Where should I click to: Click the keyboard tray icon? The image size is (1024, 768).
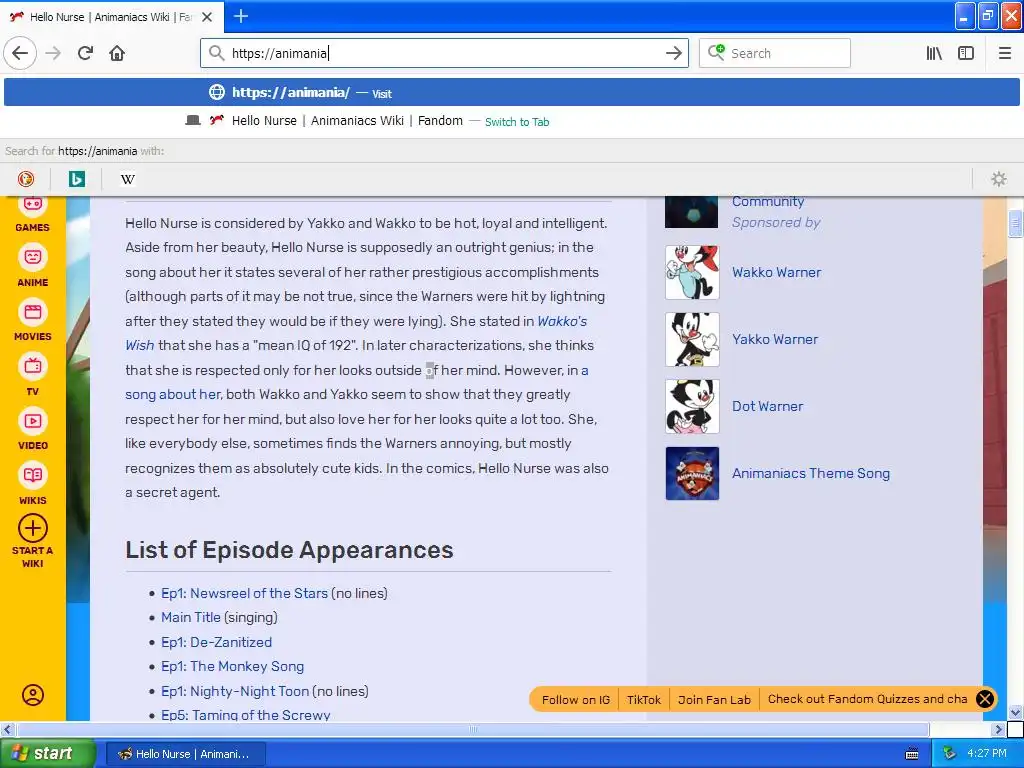912,754
